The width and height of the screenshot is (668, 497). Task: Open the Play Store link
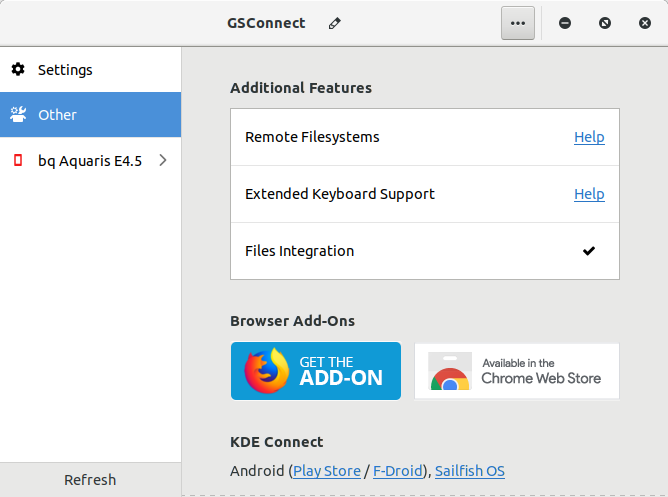(x=326, y=470)
